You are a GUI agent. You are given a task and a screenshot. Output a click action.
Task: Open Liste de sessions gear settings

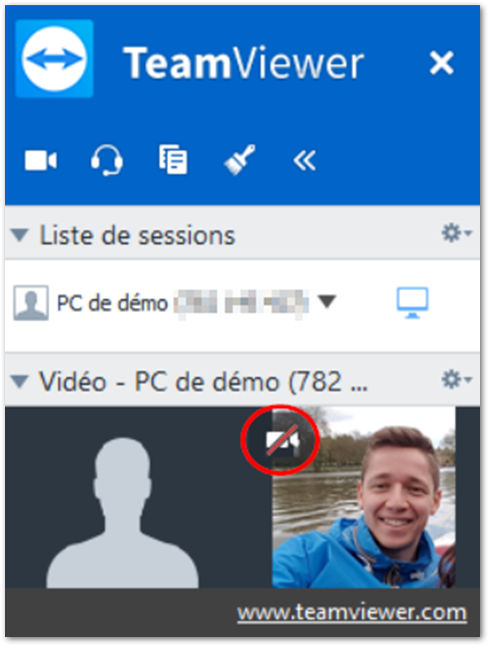click(456, 233)
